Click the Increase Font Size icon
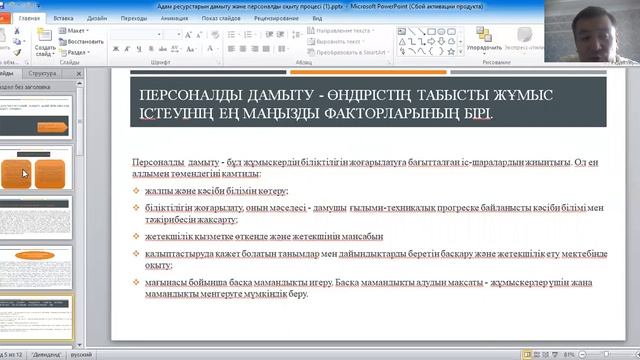This screenshot has width=640, height=360. 188,35
